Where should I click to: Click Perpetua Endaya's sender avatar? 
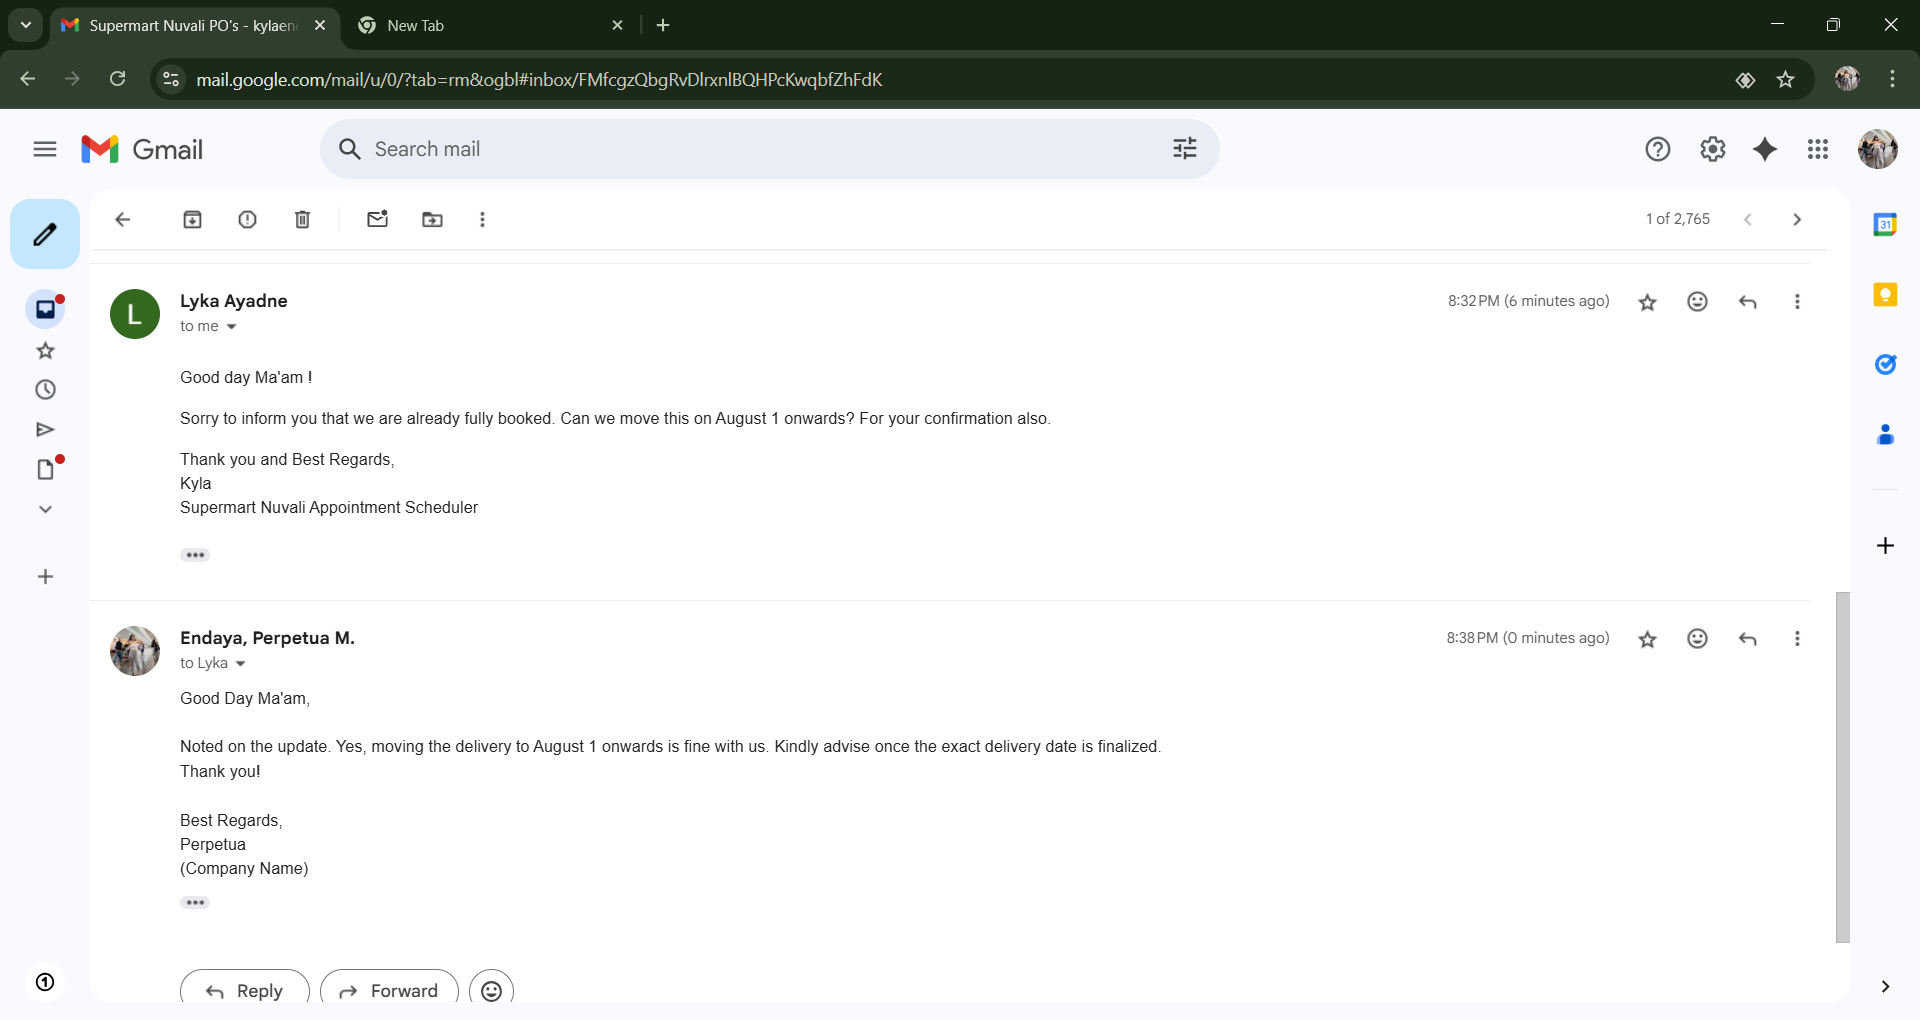[x=135, y=651]
